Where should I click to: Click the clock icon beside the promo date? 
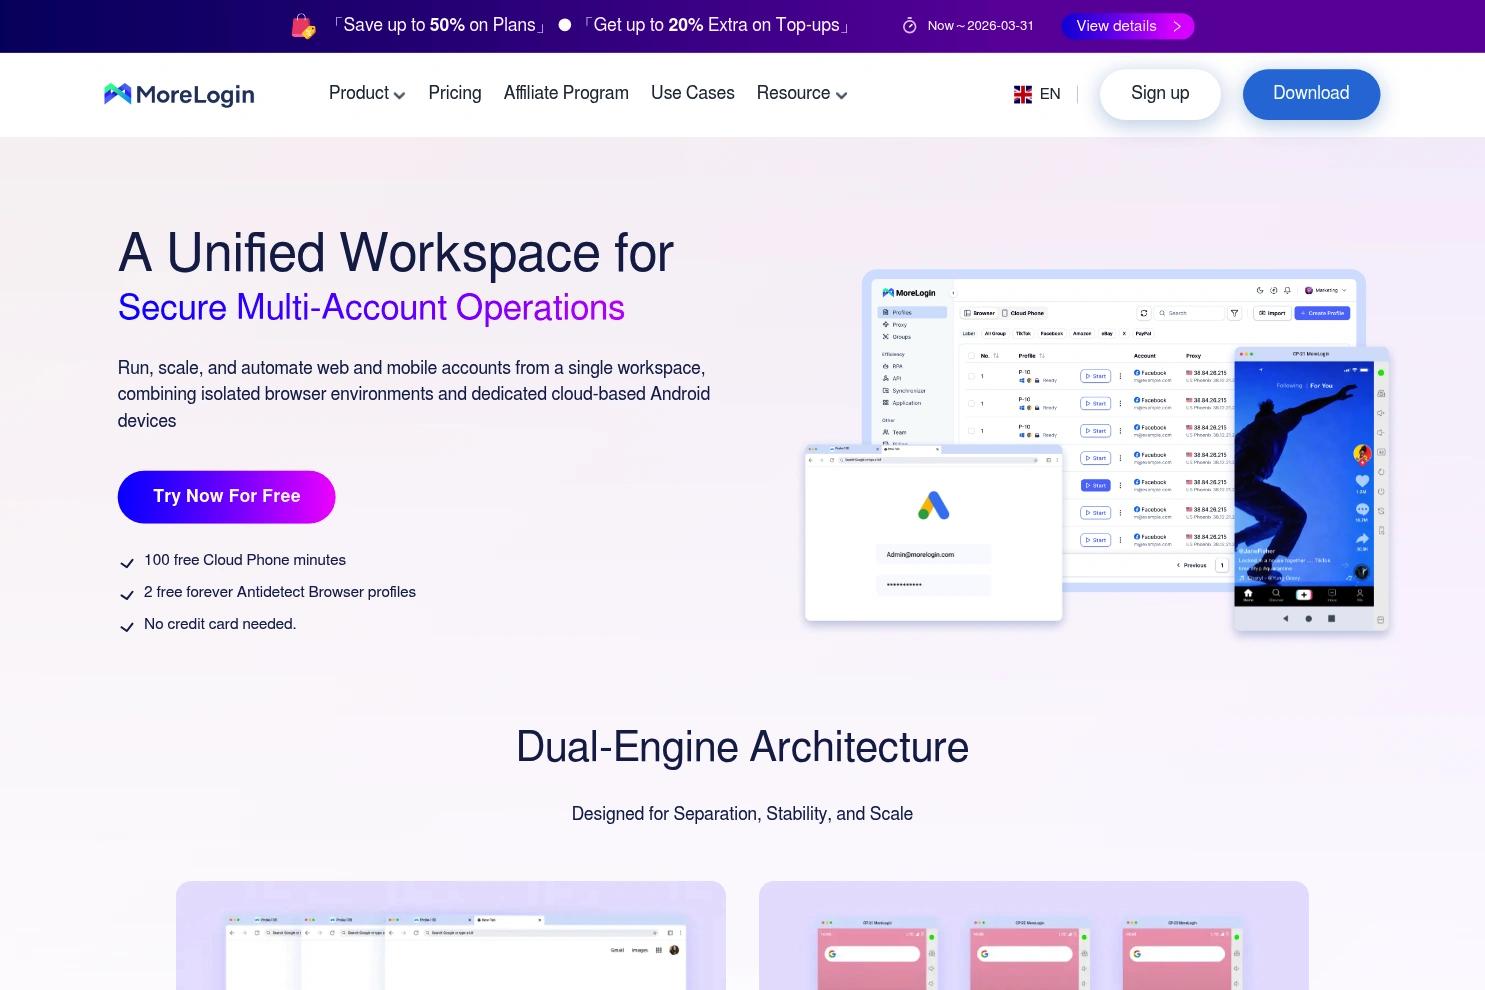[910, 26]
